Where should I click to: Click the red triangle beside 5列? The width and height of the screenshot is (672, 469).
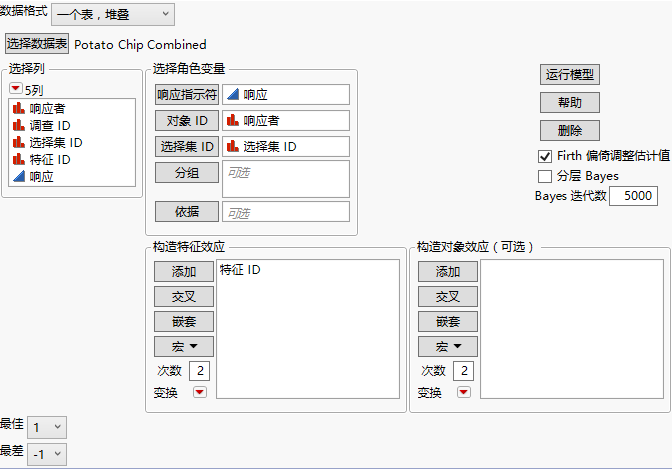point(15,89)
